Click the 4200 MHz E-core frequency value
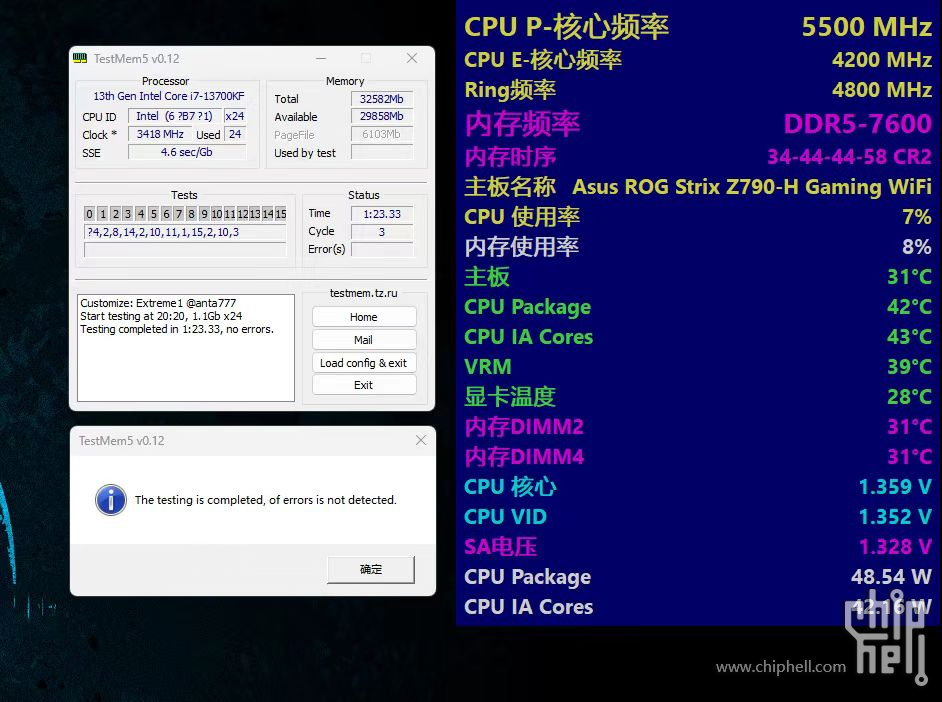This screenshot has width=942, height=702. 881,59
